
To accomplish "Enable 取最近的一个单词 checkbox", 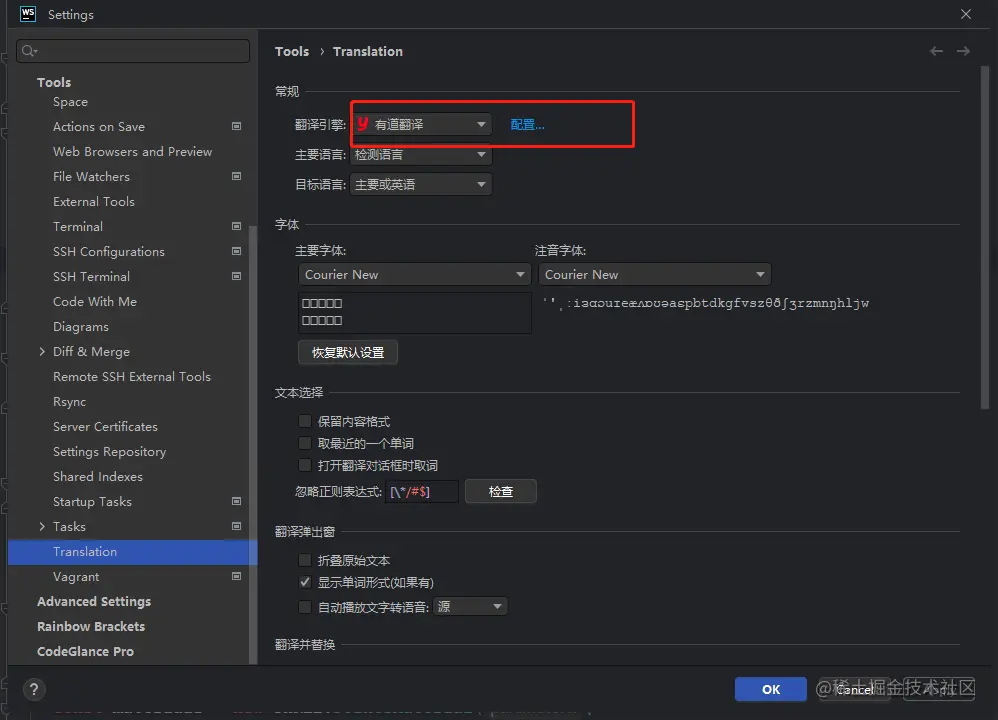I will (305, 443).
